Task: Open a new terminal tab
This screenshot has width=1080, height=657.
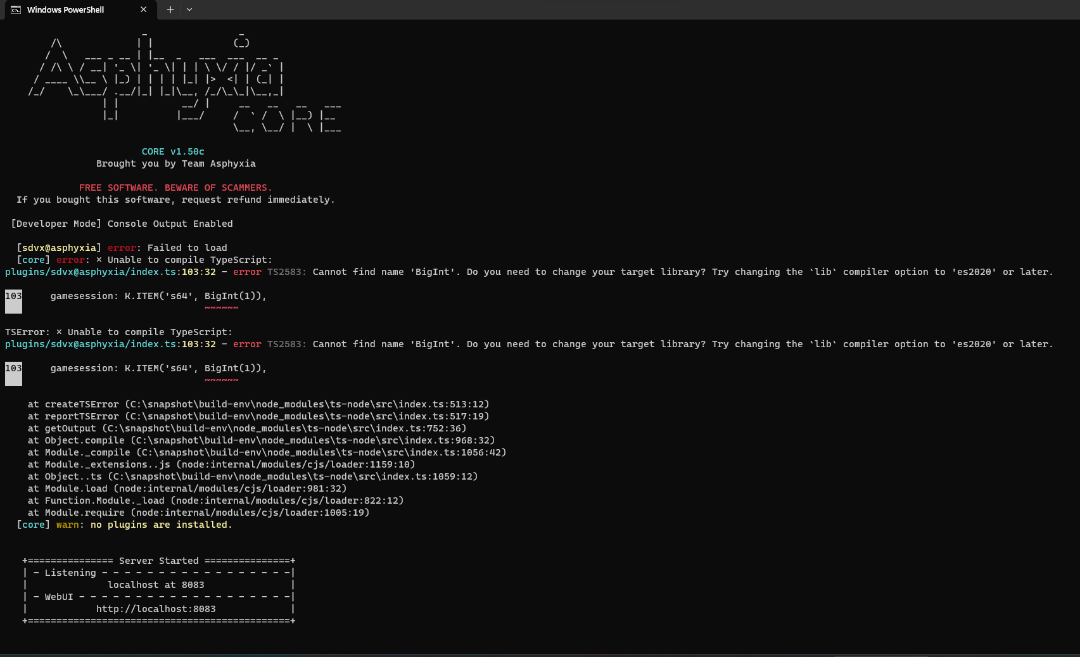Action: point(170,9)
